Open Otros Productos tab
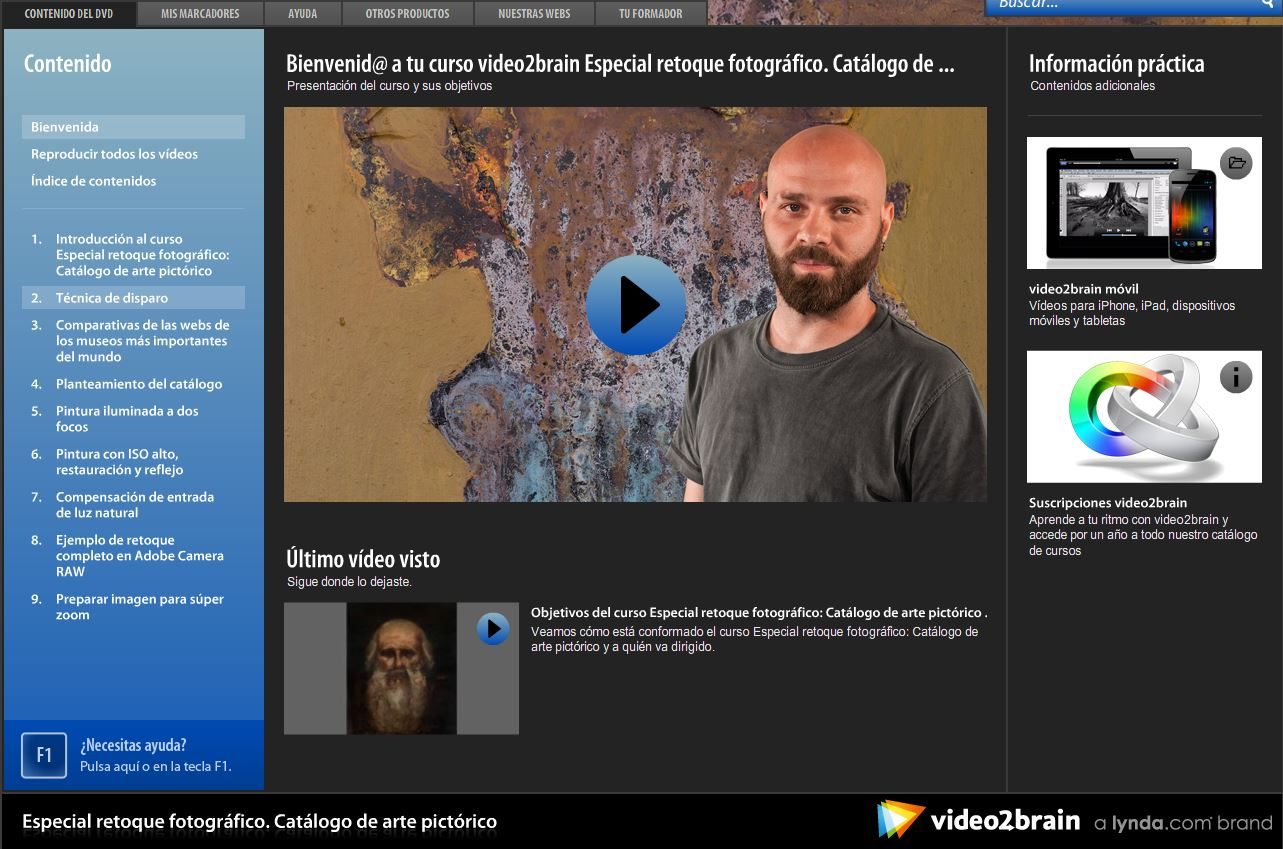1283x849 pixels. click(407, 14)
